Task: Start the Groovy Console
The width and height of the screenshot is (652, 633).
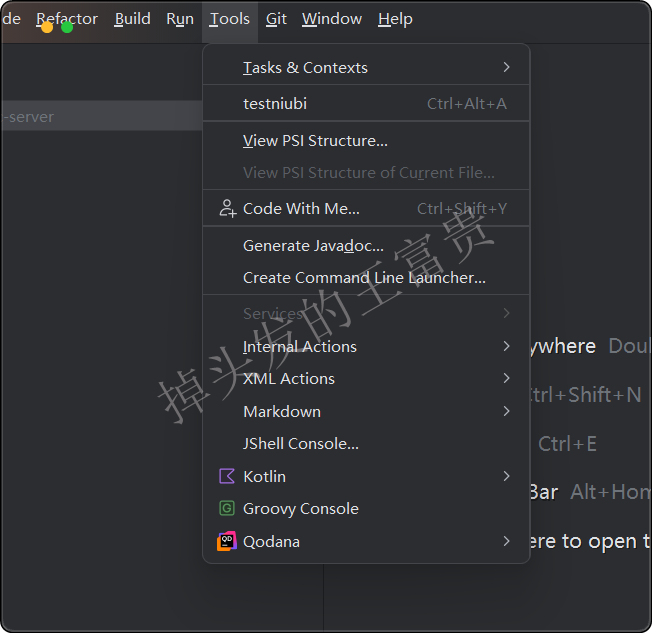Action: click(366, 509)
